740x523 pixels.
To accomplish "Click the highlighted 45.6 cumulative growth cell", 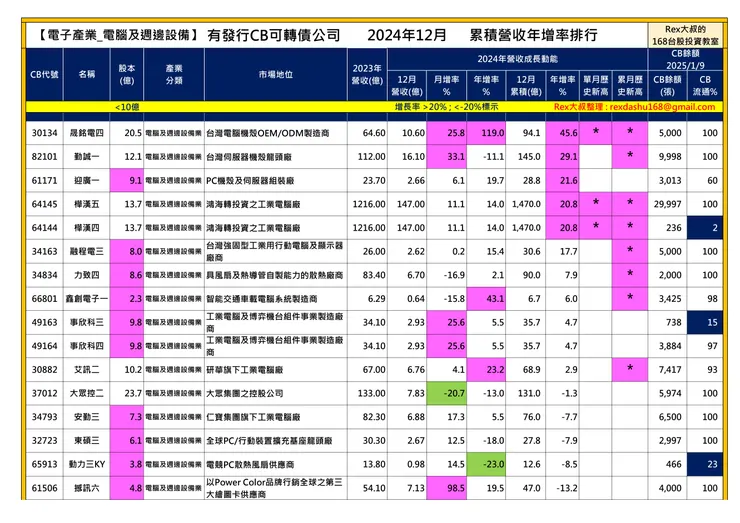I will [x=562, y=133].
